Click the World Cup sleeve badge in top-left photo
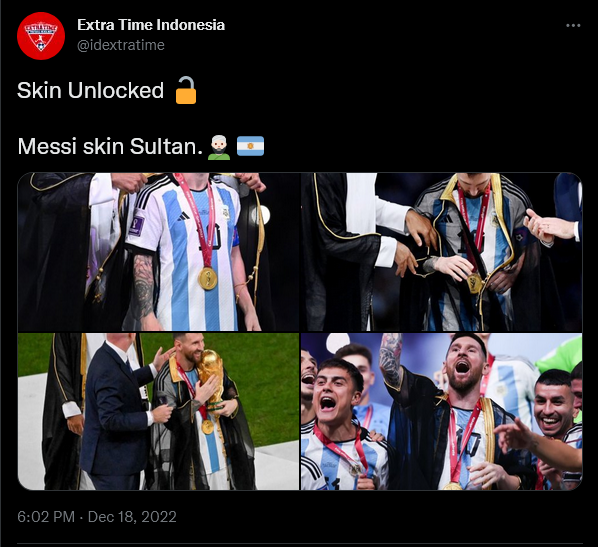Screen dimensions: 598x547 136,225
